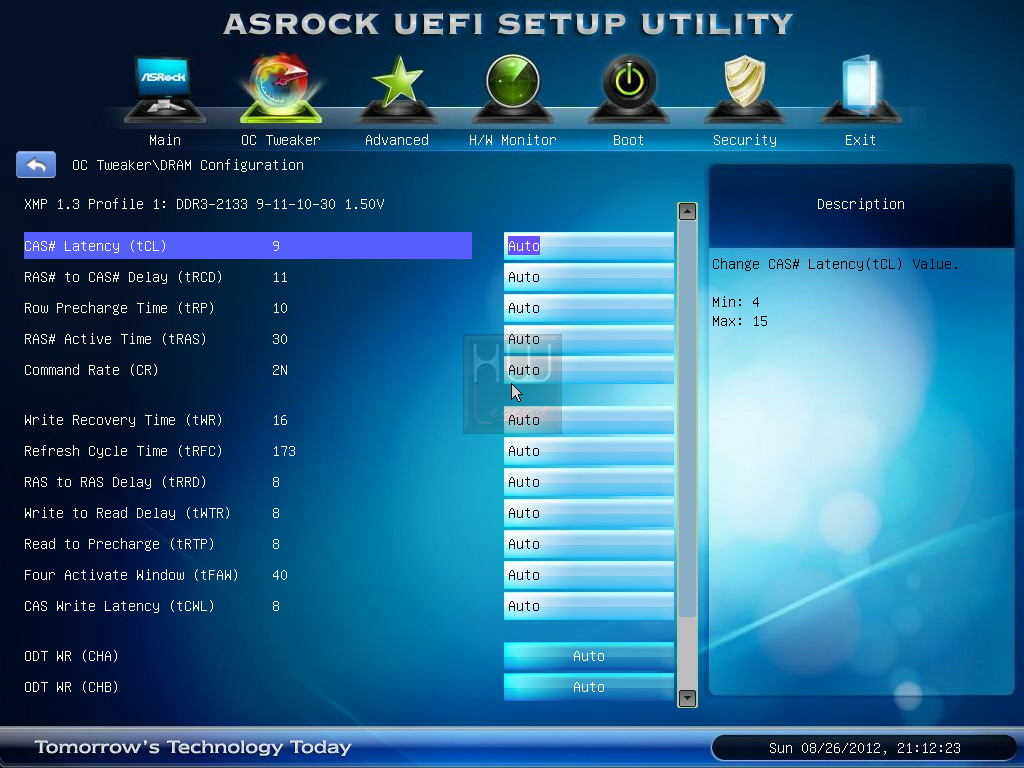Select the Refresh Cycle Time (tRFC) row

[x=248, y=451]
